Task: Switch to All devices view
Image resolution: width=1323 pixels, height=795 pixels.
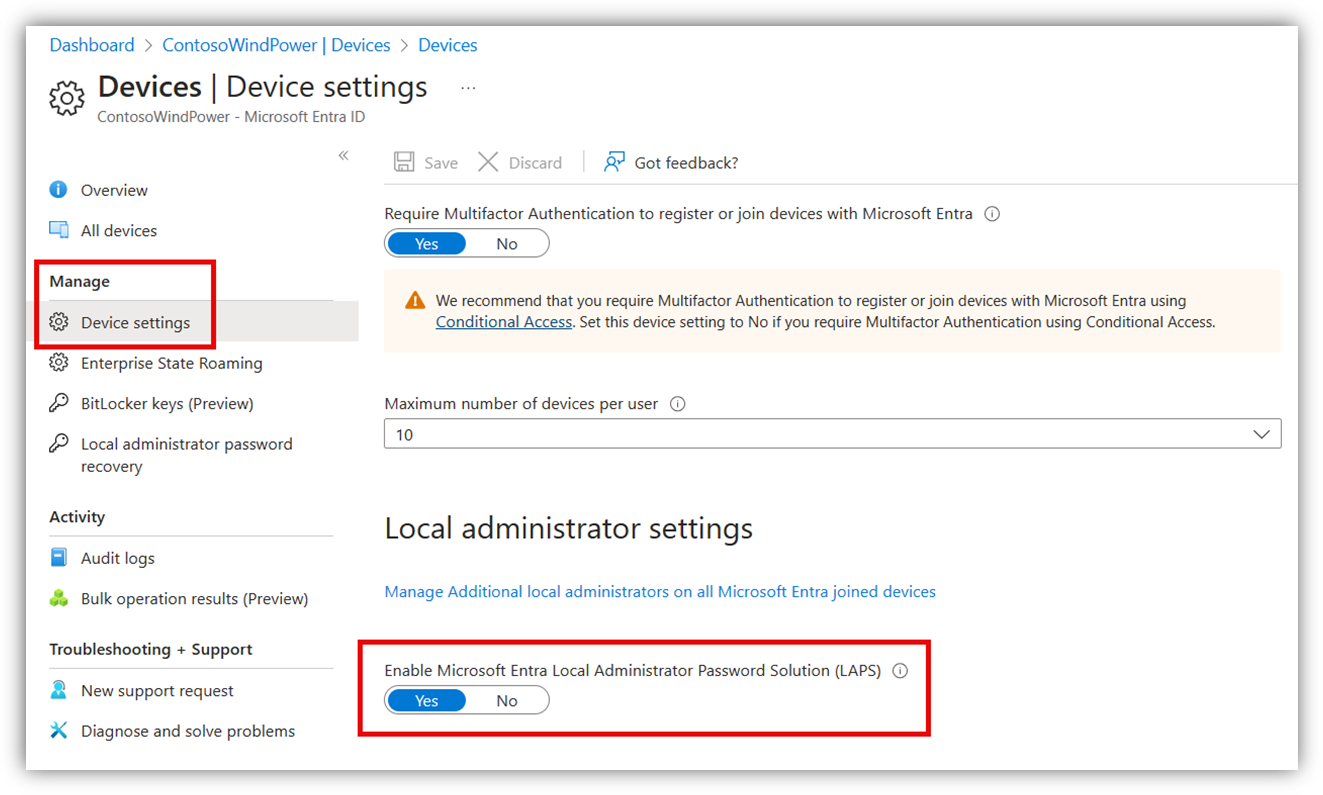Action: [119, 230]
